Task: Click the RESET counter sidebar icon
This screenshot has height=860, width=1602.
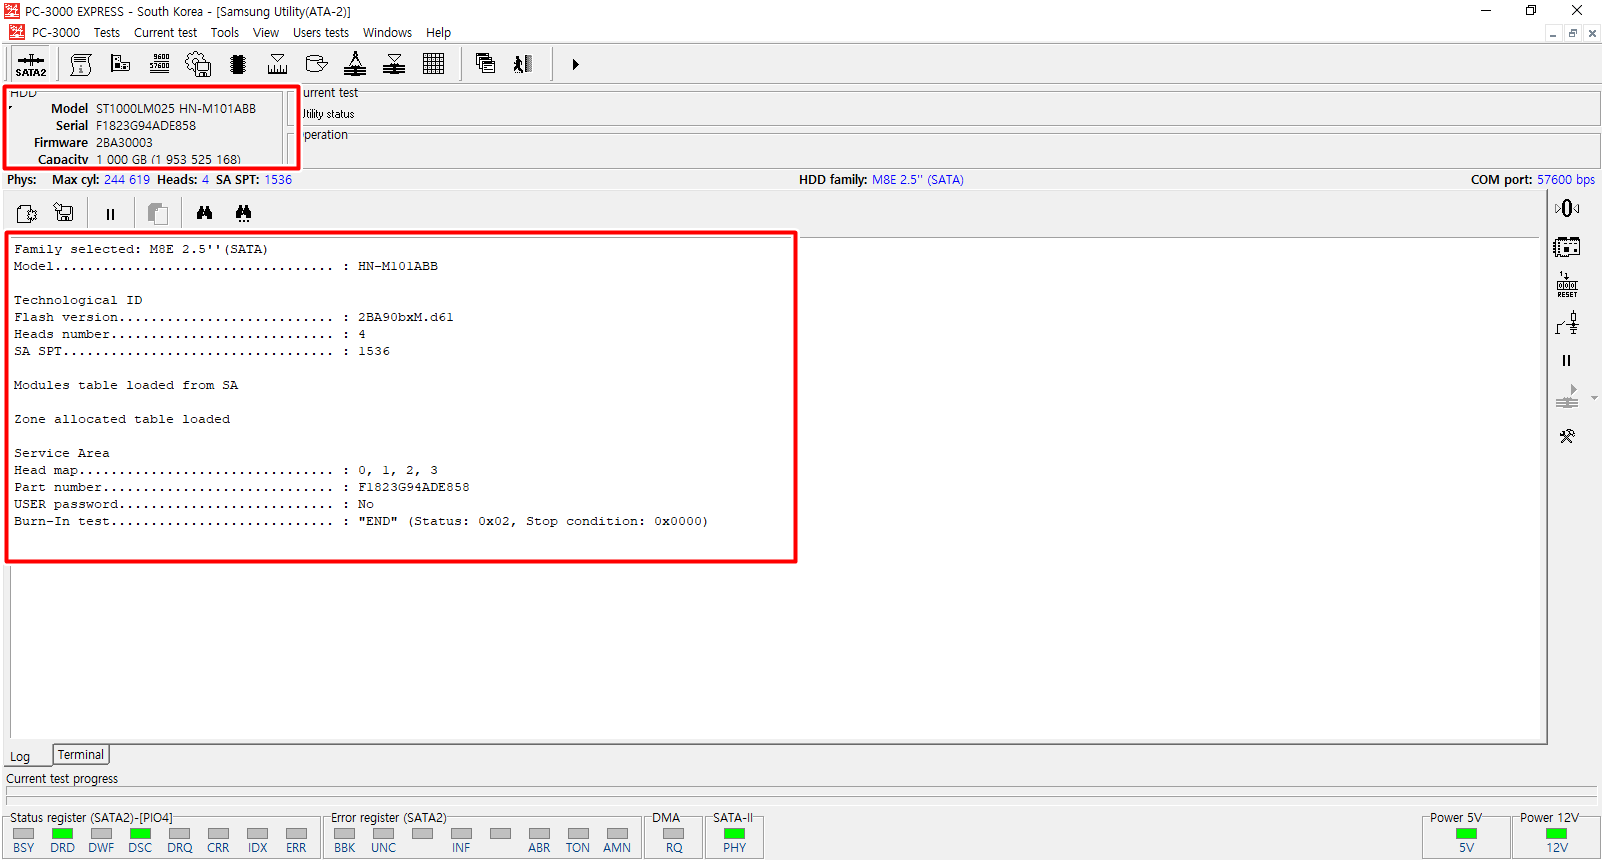Action: [x=1567, y=285]
